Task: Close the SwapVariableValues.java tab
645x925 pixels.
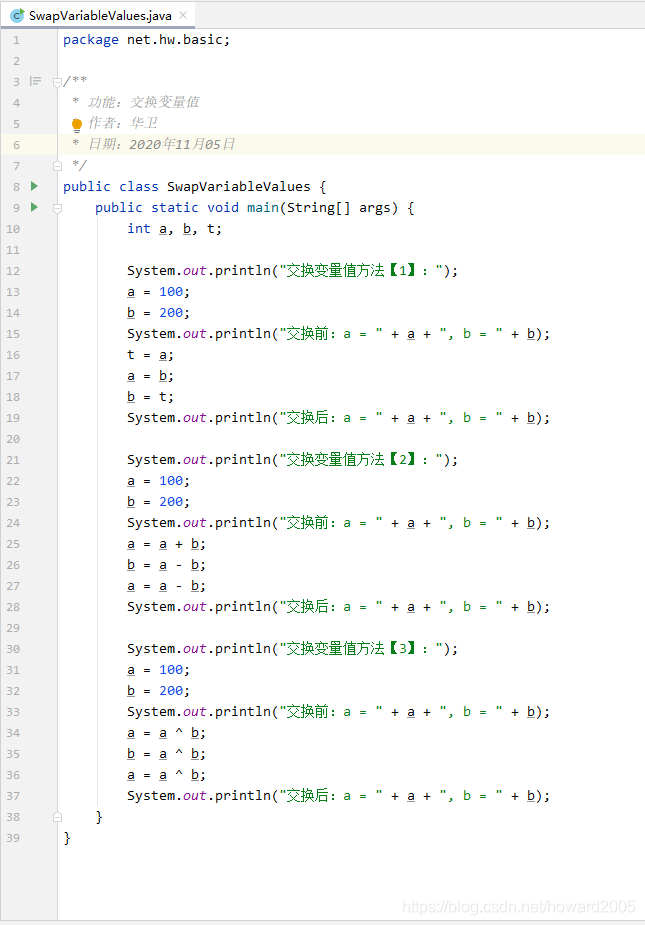Action: pyautogui.click(x=183, y=15)
